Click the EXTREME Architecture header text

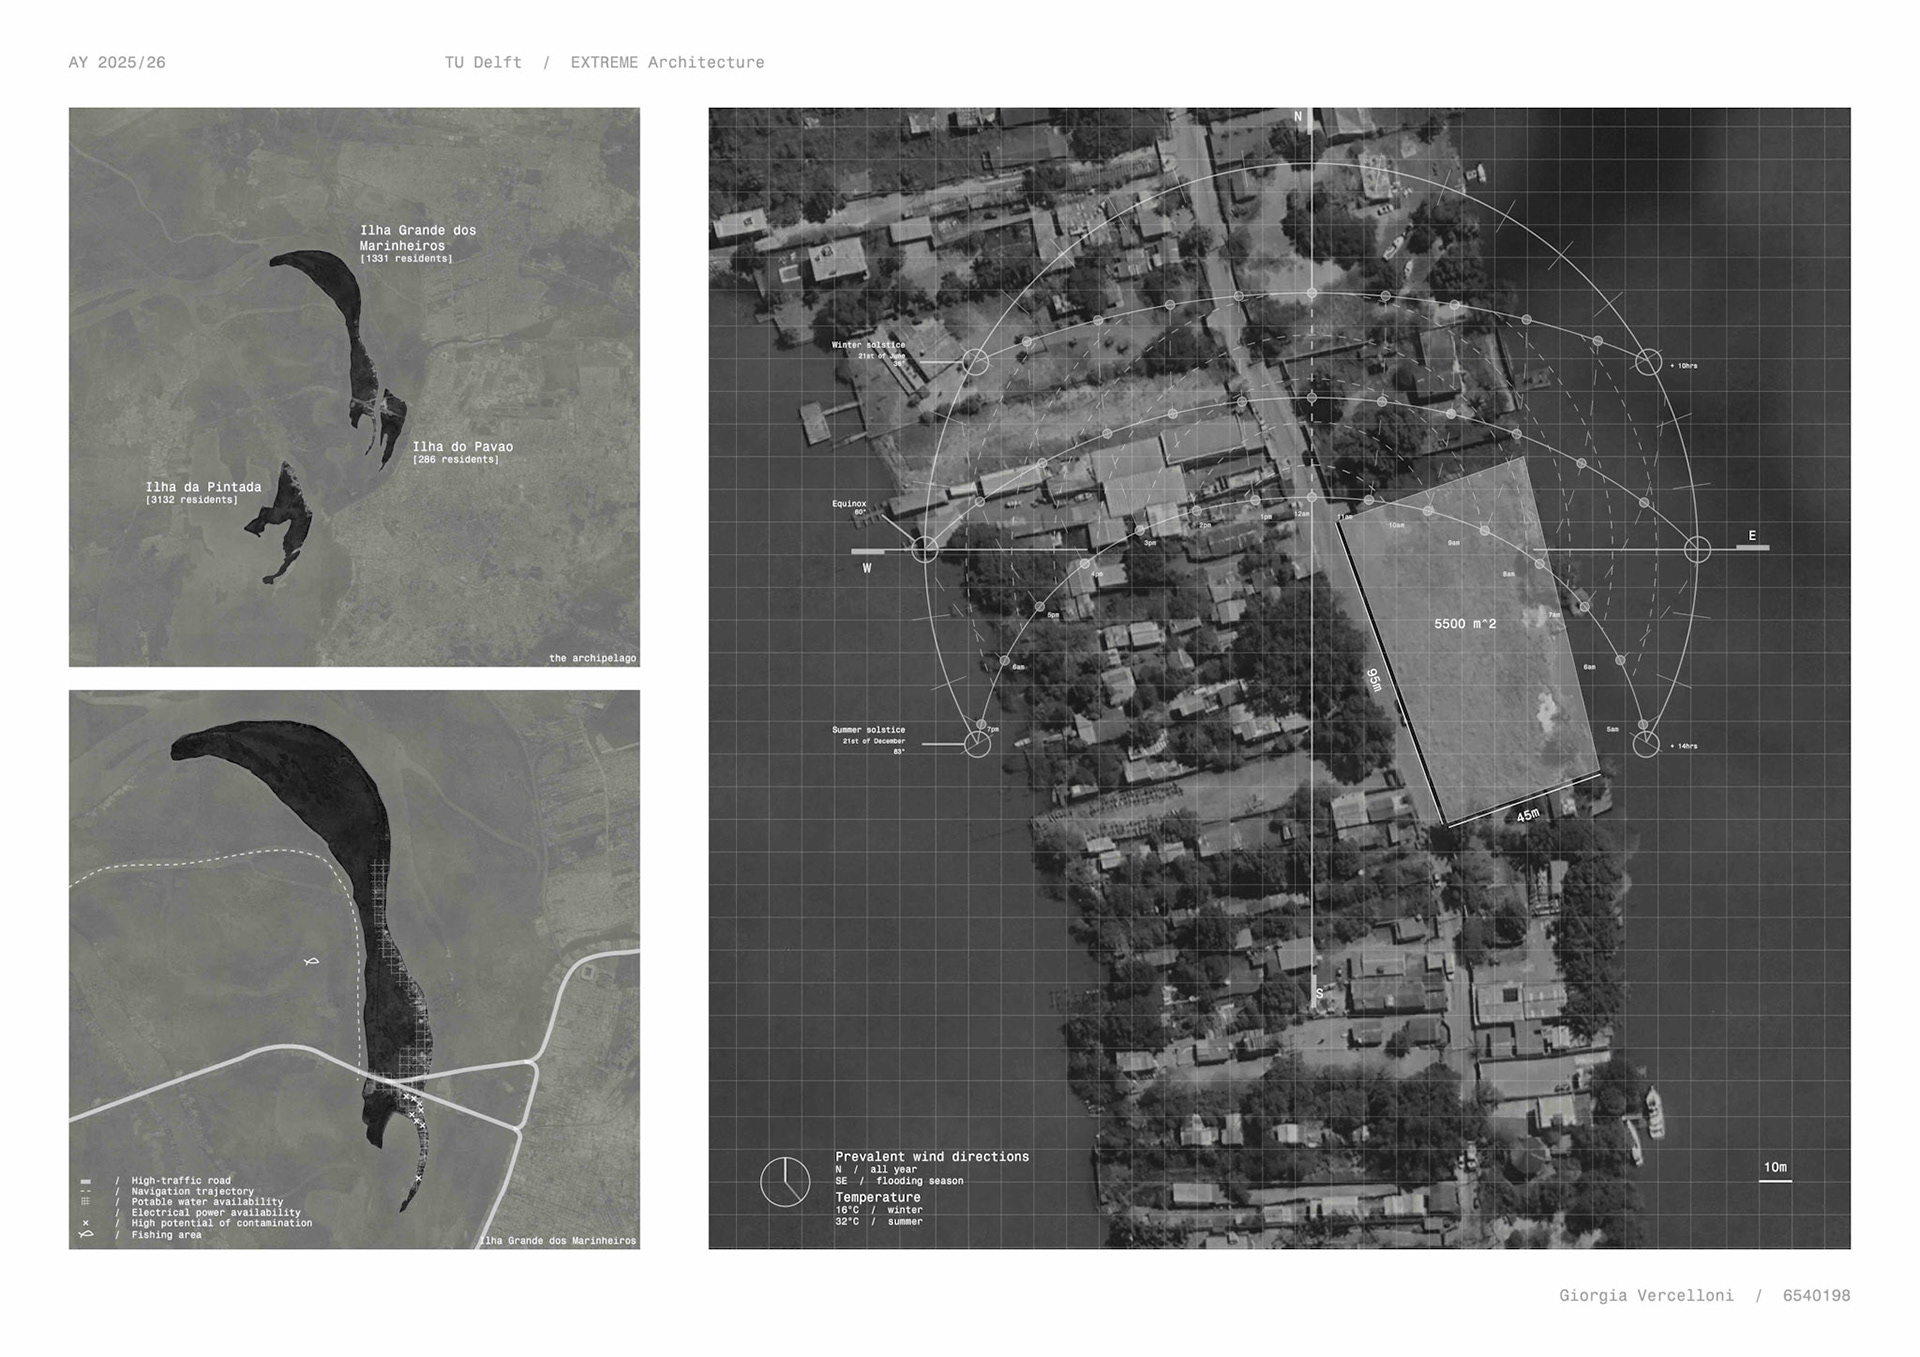[667, 62]
